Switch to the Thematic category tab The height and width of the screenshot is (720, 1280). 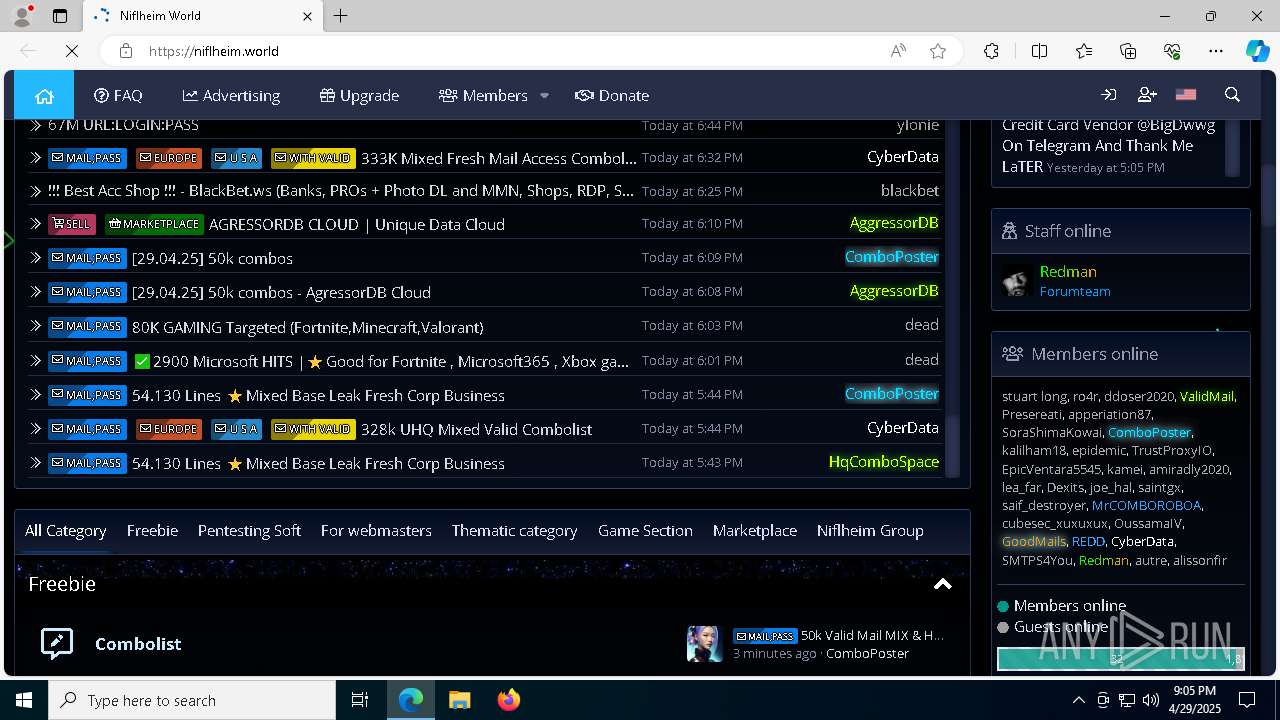pyautogui.click(x=514, y=531)
